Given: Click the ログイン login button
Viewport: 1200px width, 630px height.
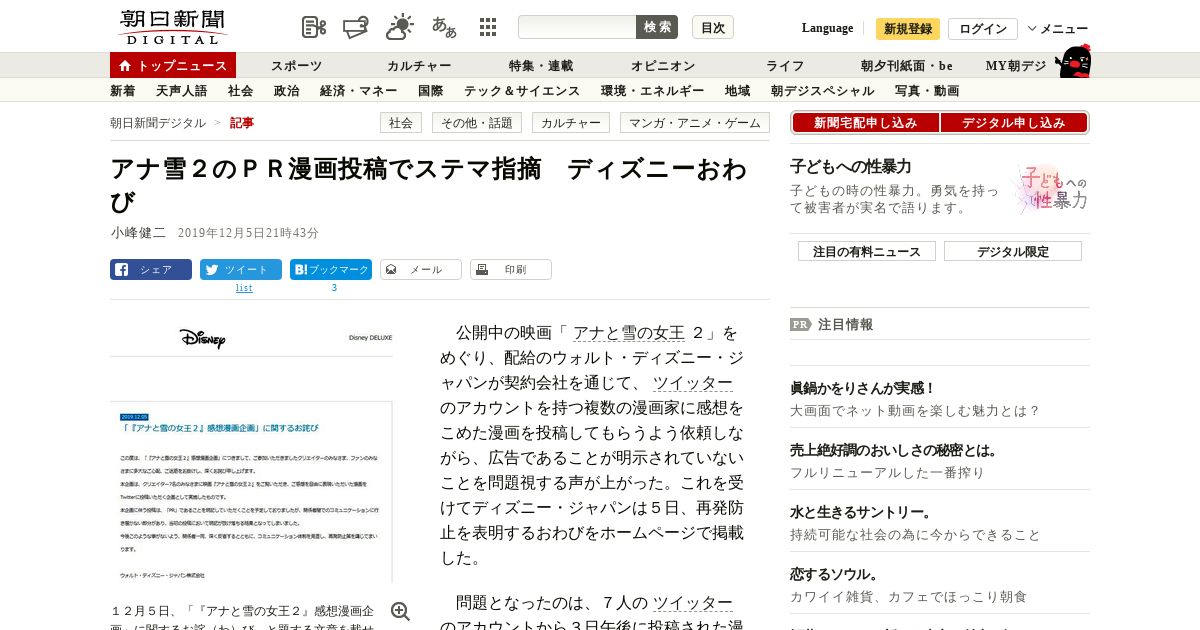Looking at the screenshot, I should (x=983, y=28).
